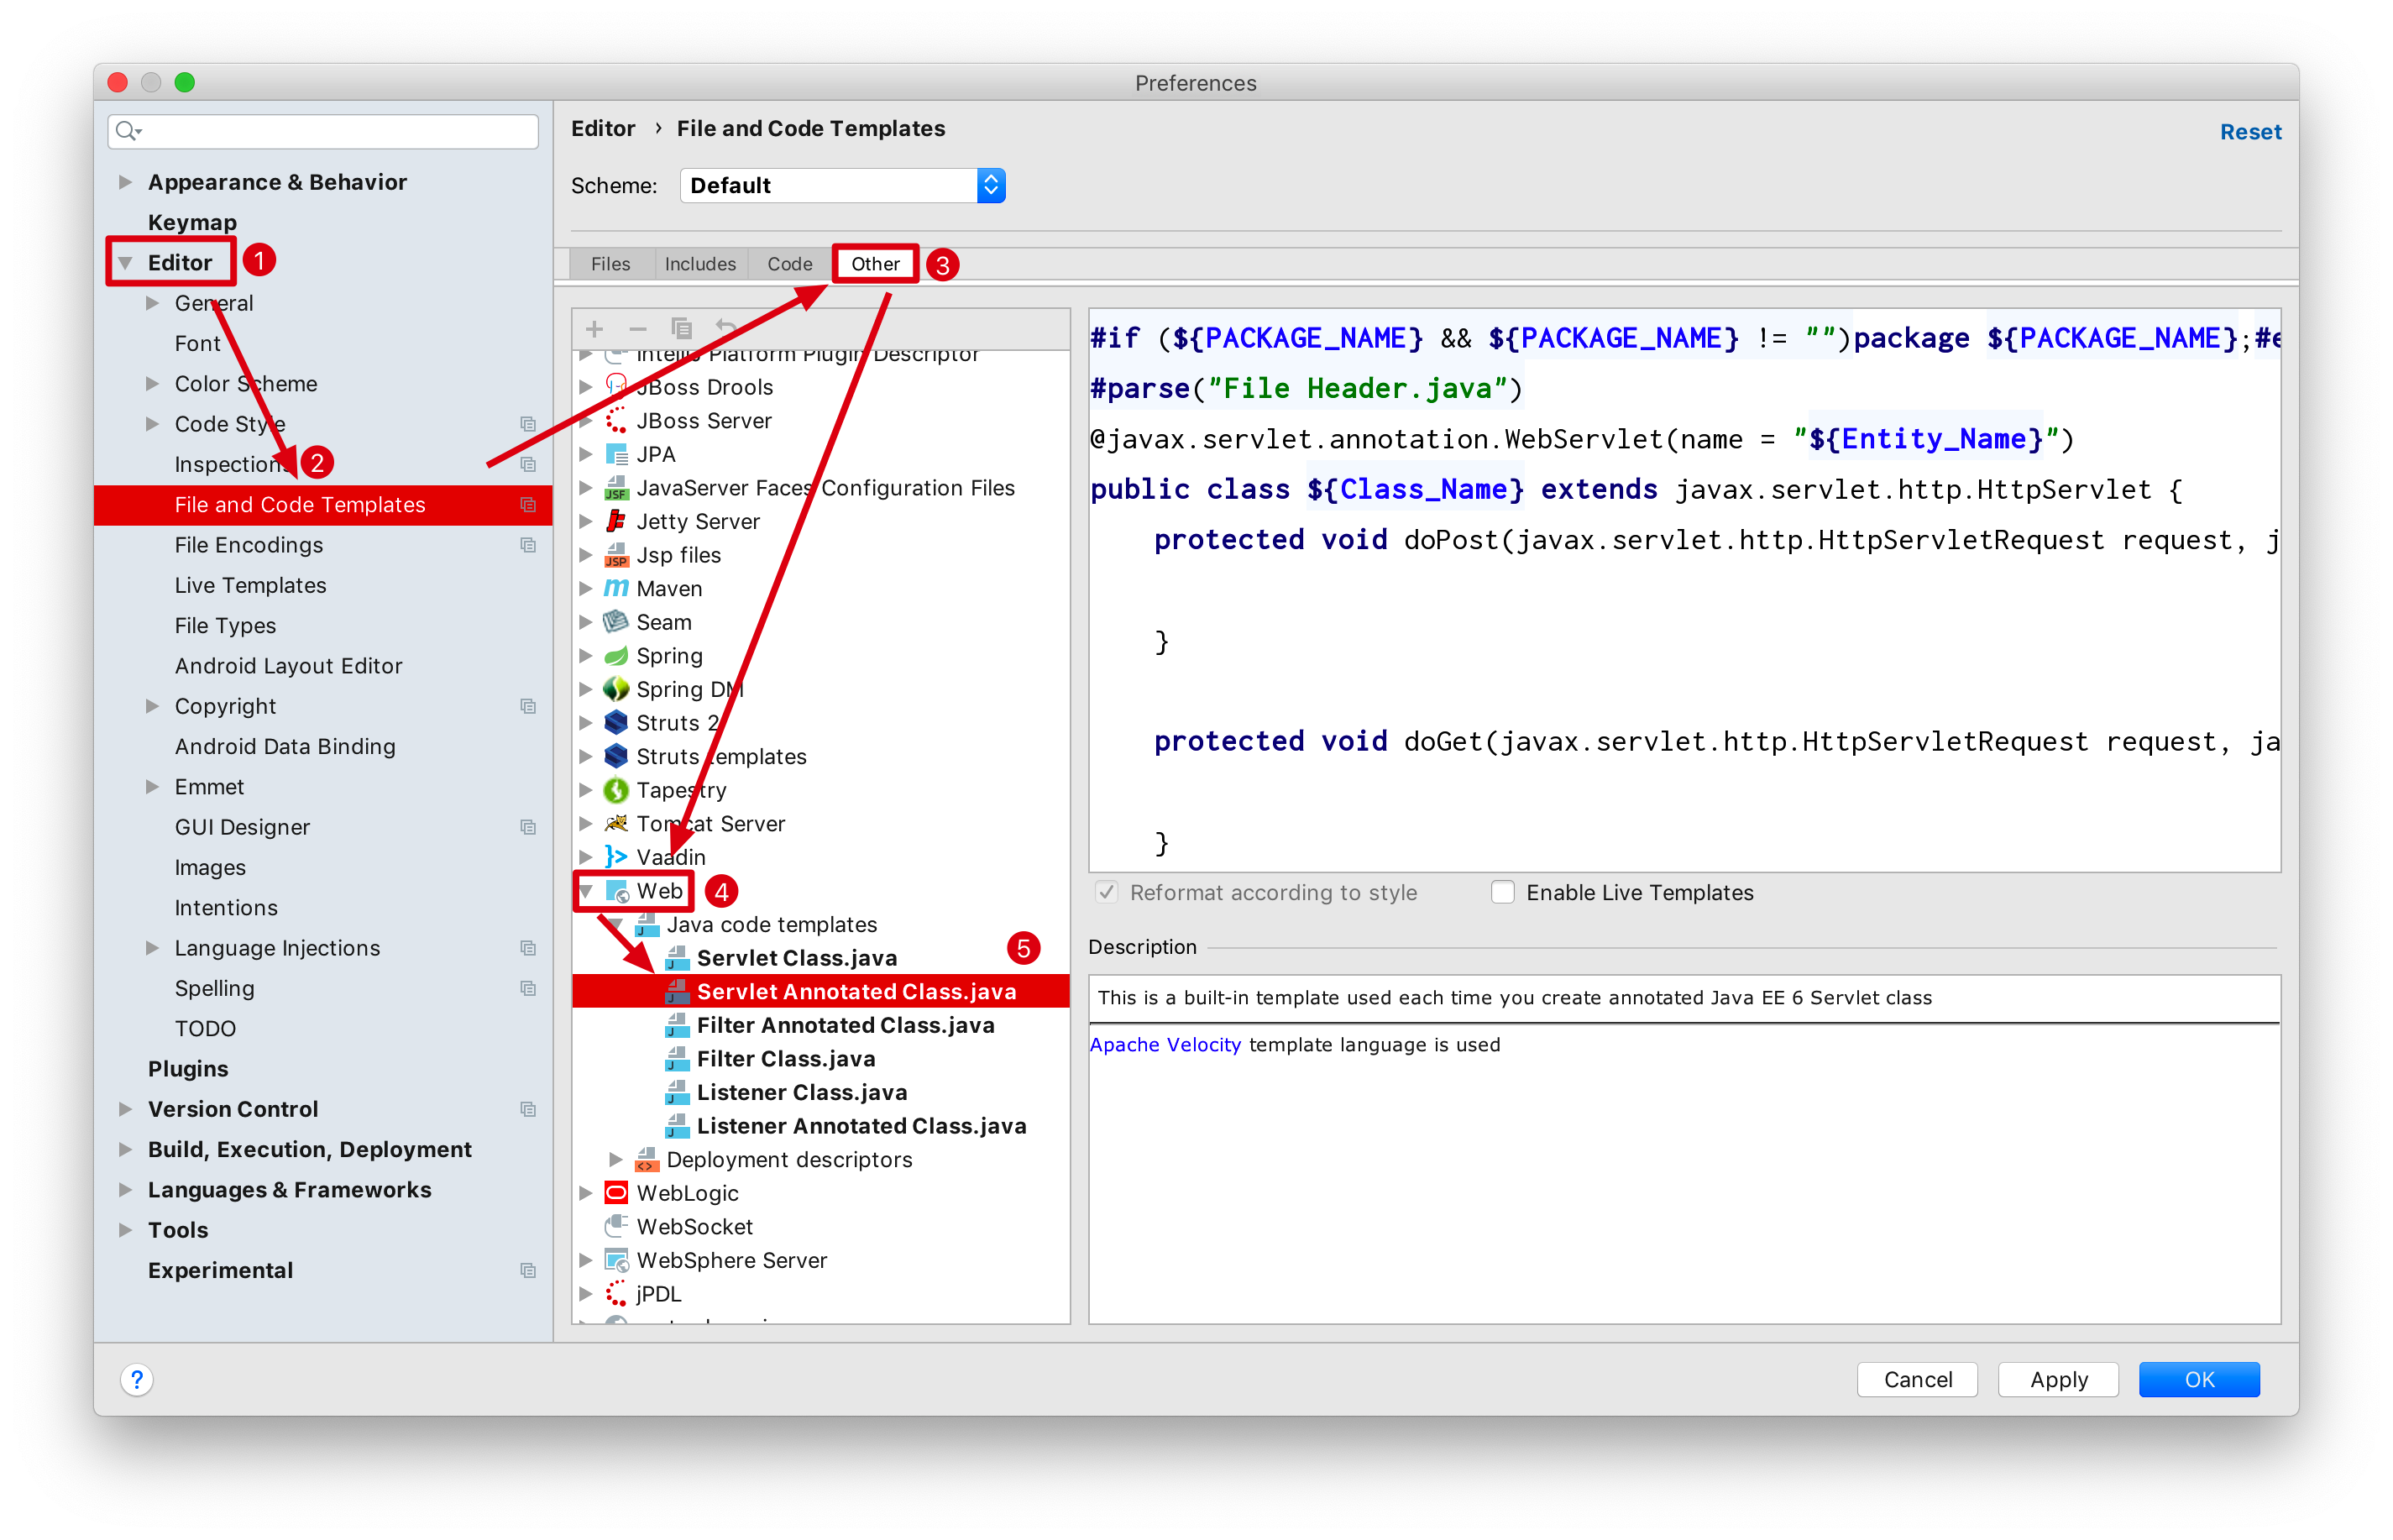Click the WebLogic icon
This screenshot has height=1540, width=2393.
[617, 1193]
